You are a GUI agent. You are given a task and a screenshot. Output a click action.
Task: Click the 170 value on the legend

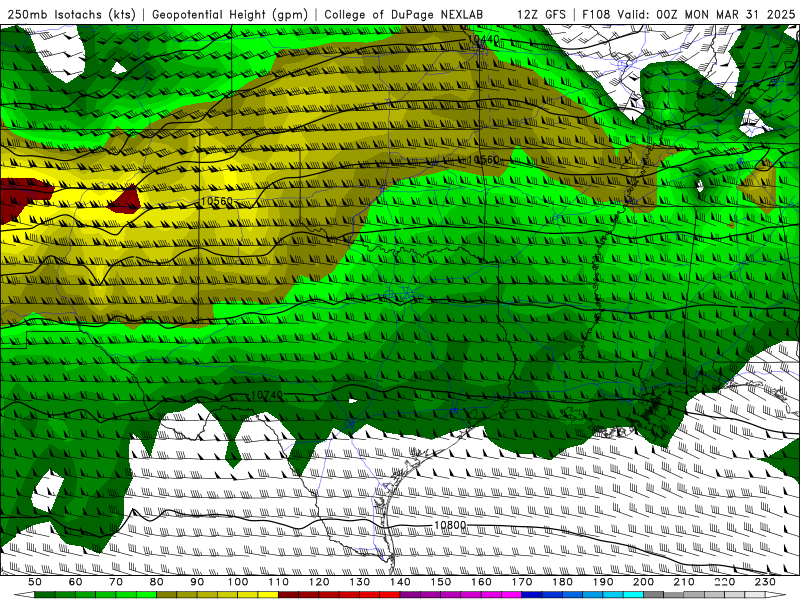[x=522, y=582]
